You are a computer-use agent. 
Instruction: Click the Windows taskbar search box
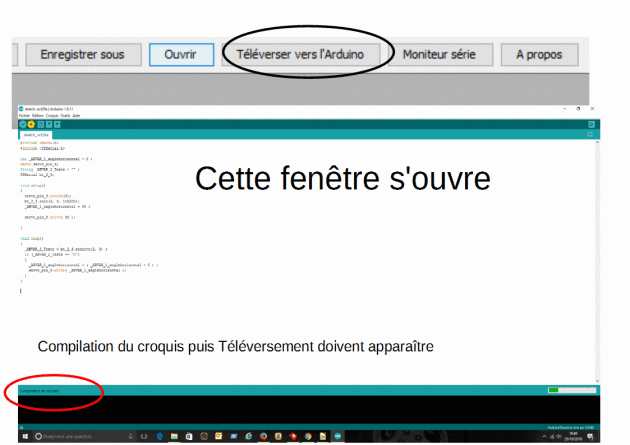pos(70,437)
